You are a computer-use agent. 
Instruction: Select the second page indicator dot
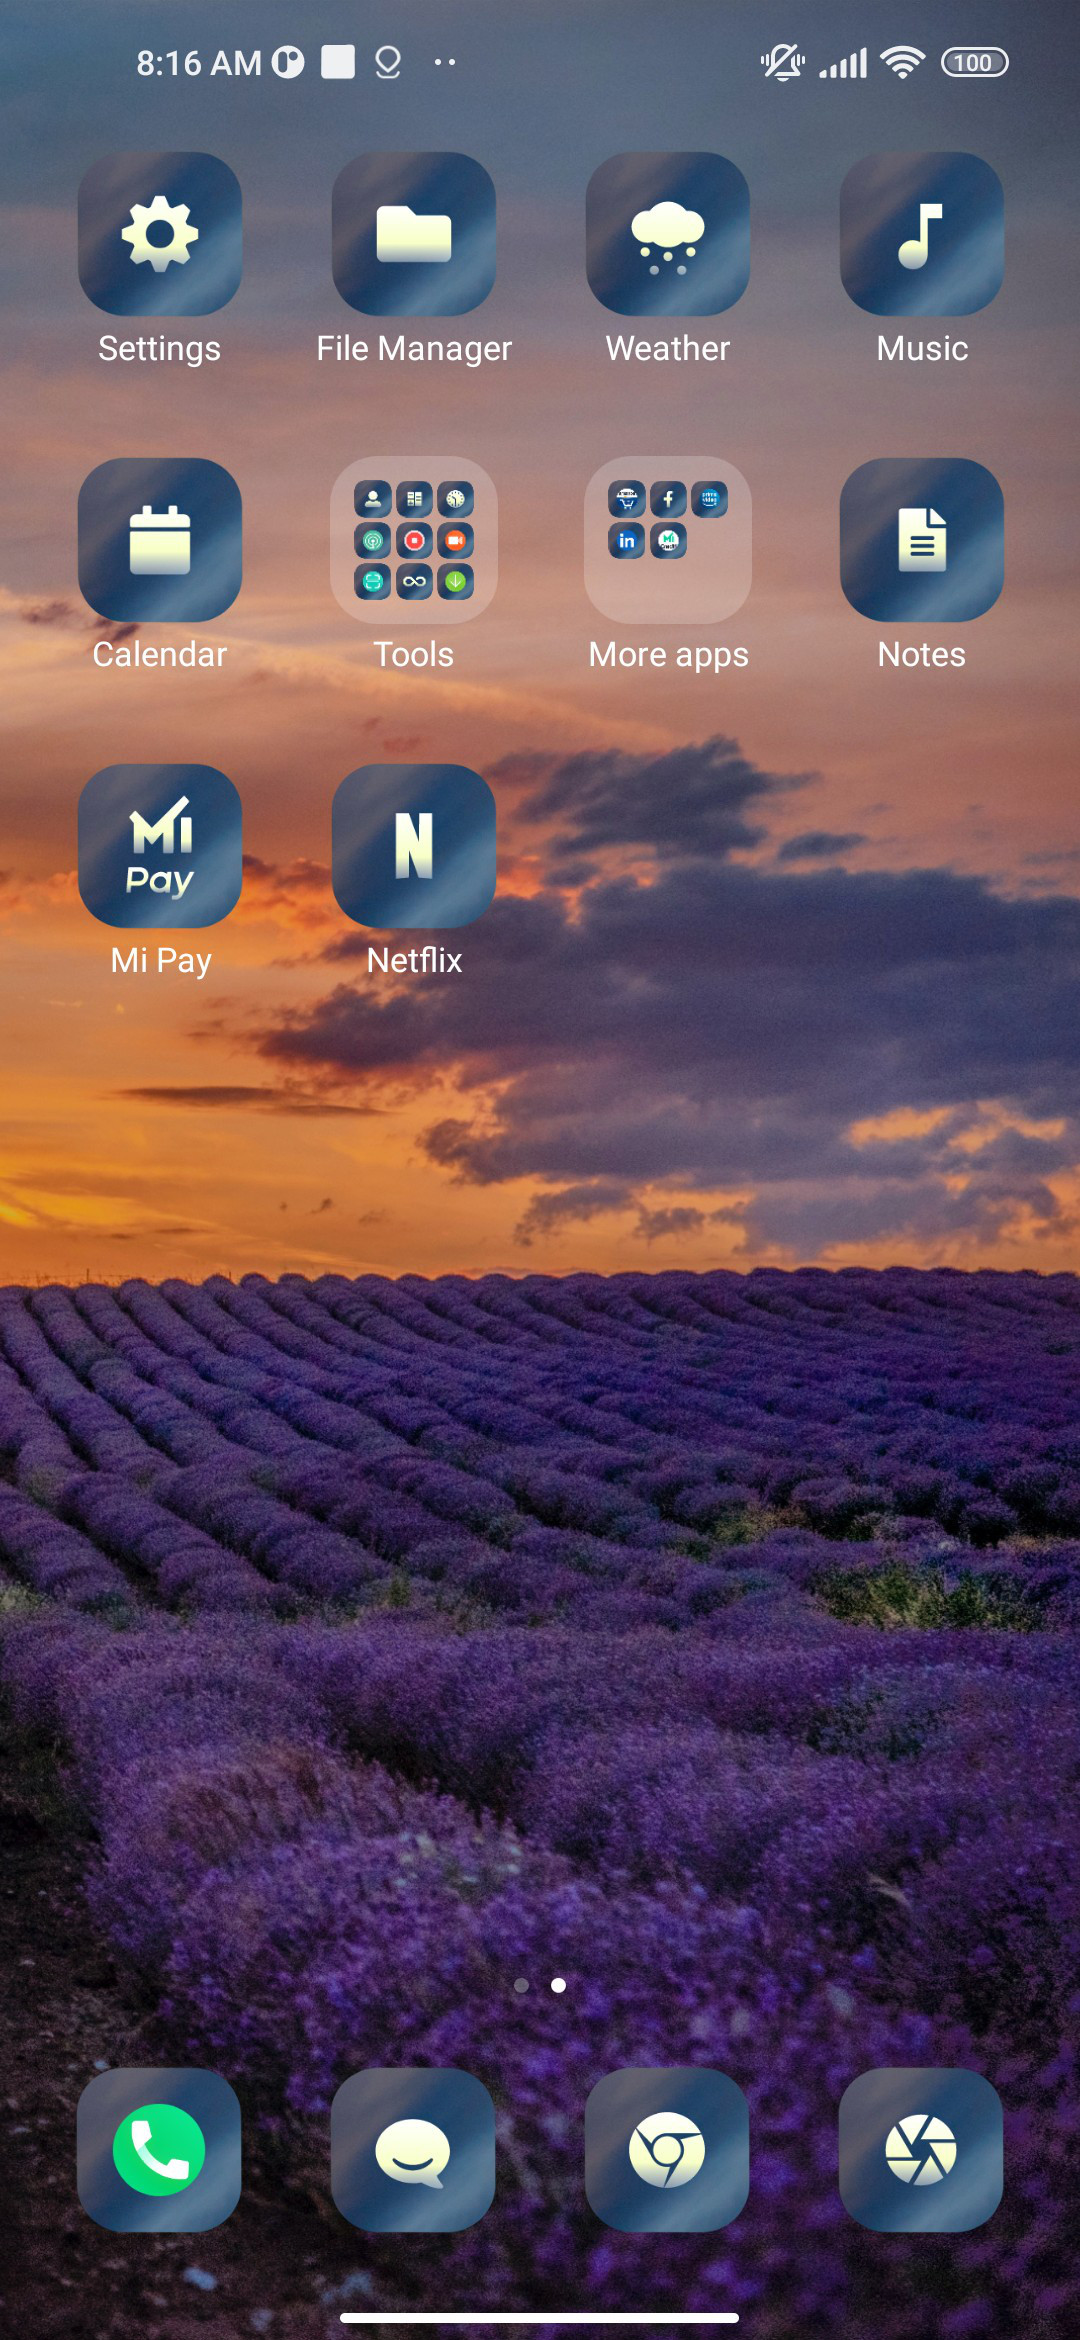tap(559, 1985)
